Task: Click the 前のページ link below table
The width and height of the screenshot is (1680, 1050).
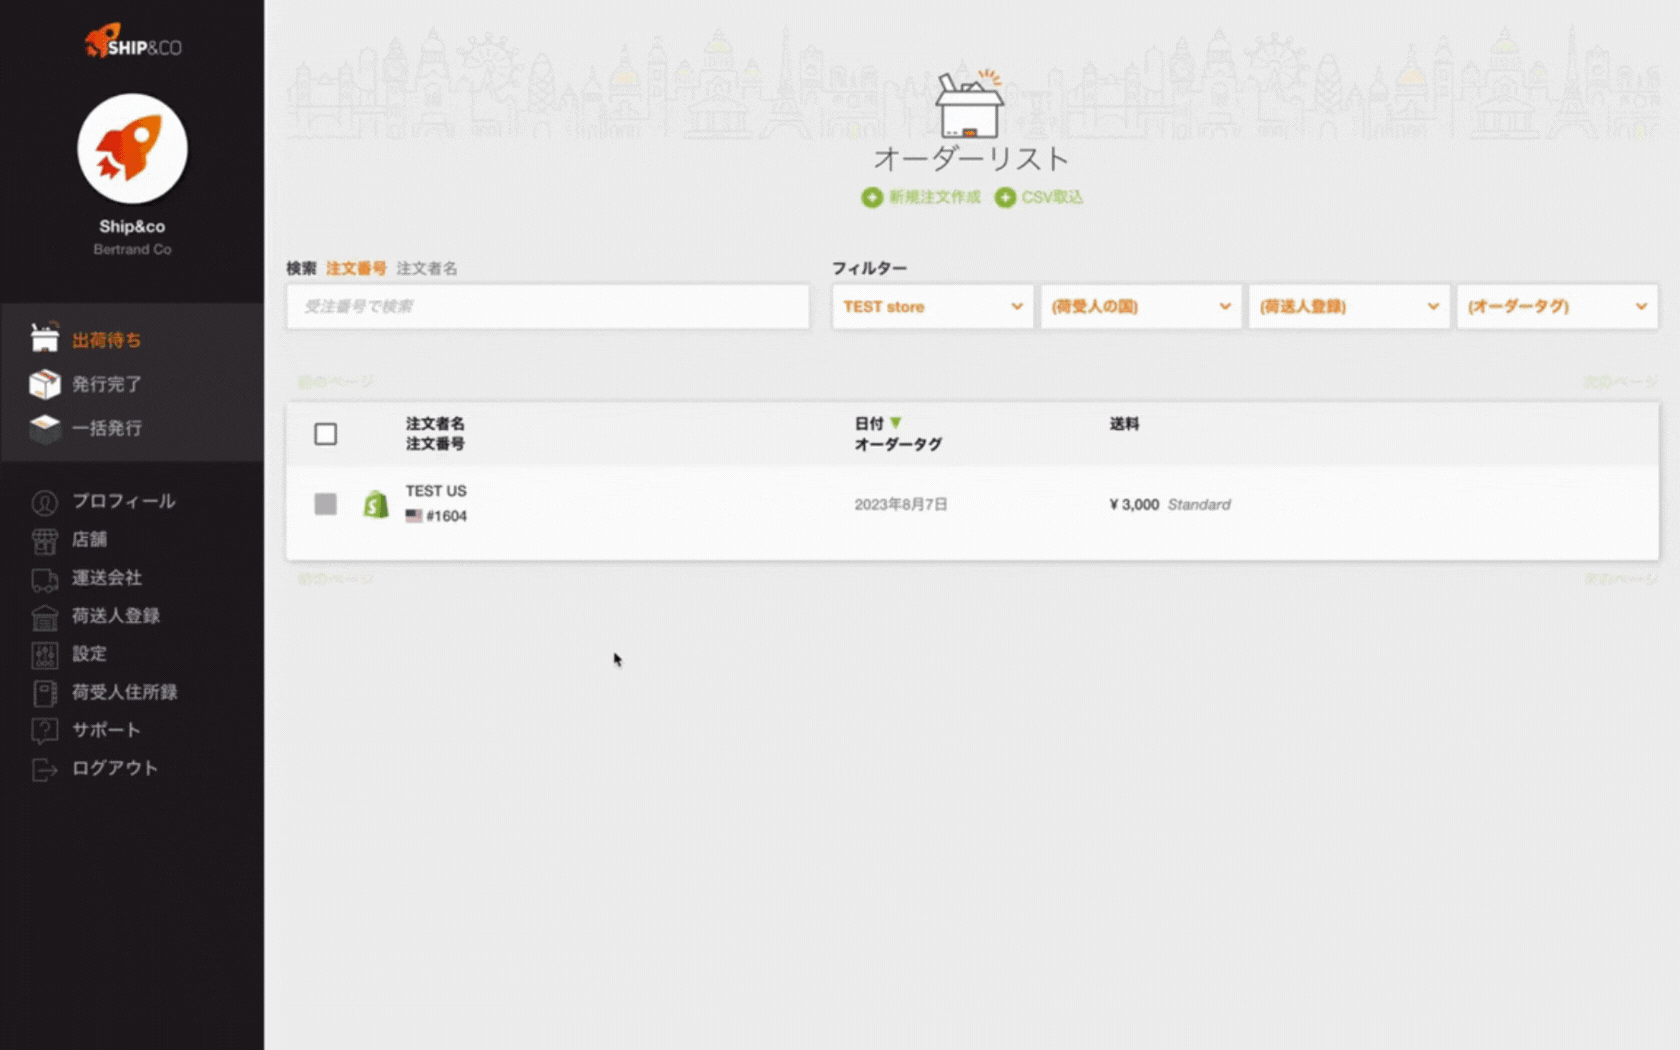Action: [335, 578]
